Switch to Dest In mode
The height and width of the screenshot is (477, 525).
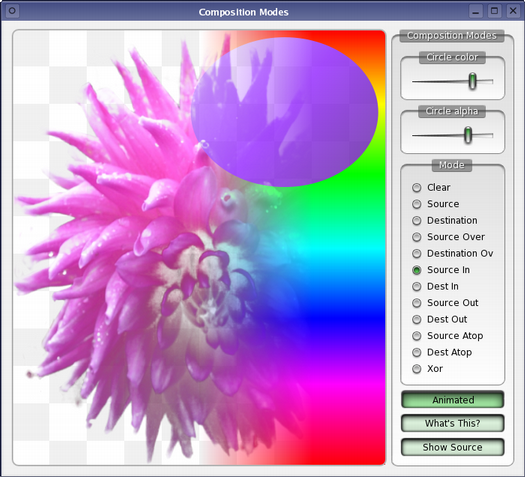(x=435, y=287)
